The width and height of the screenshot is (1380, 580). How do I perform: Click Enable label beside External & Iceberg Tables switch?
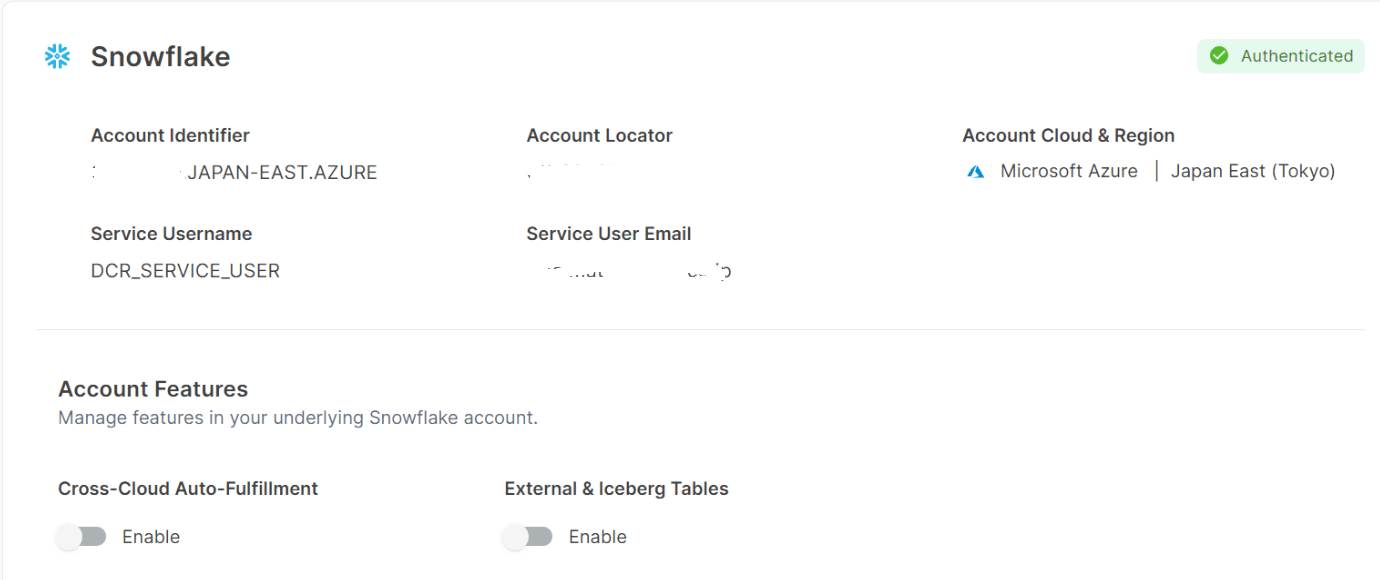coord(597,537)
